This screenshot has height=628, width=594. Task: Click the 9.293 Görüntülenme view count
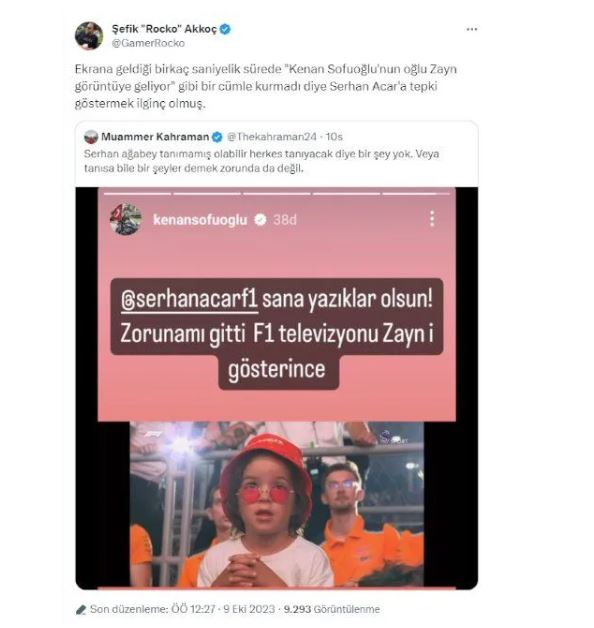click(332, 609)
